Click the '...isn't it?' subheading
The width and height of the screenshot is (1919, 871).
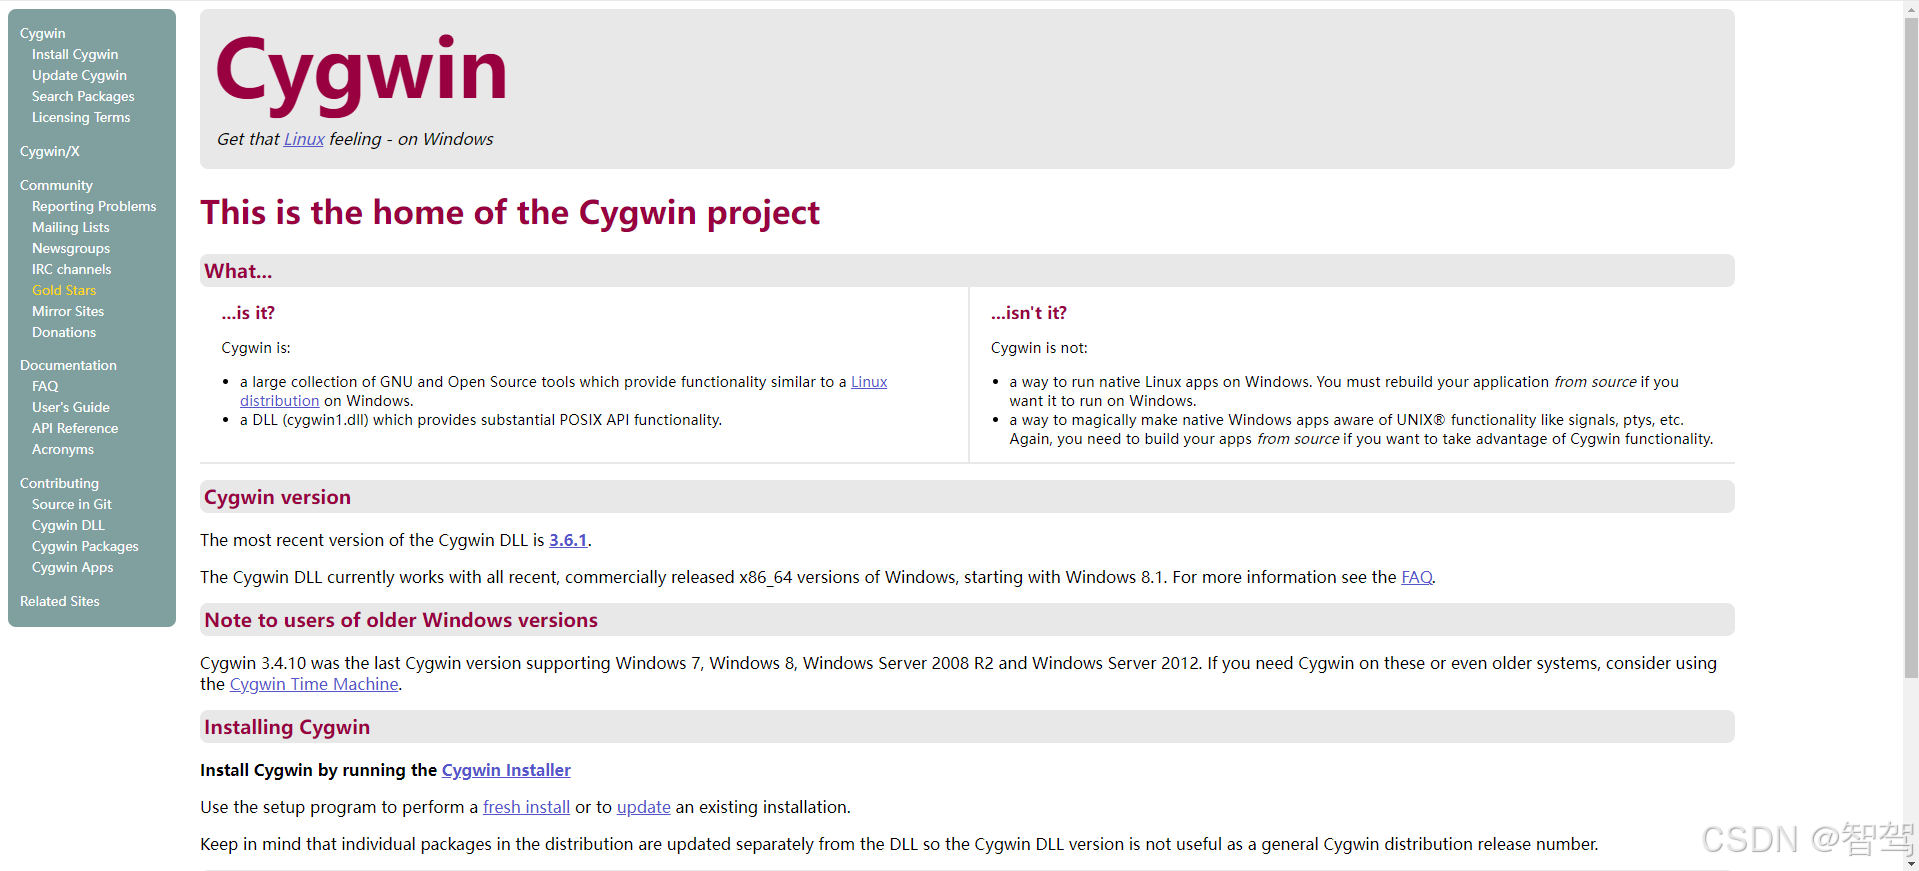click(1028, 313)
